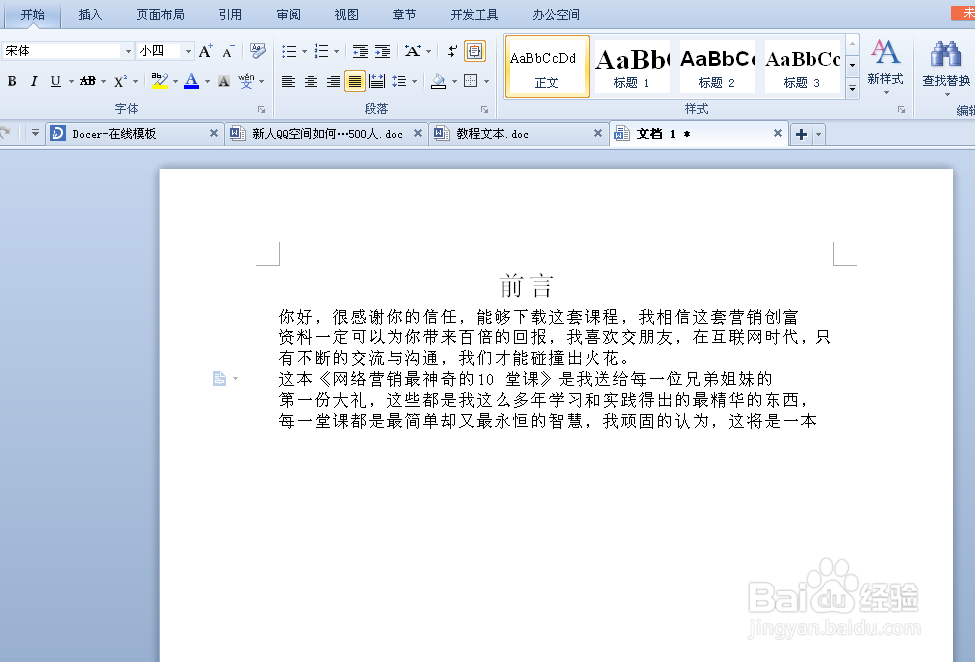Screen dimensions: 975x662
Task: Apply a bulleted list
Action: coord(287,49)
